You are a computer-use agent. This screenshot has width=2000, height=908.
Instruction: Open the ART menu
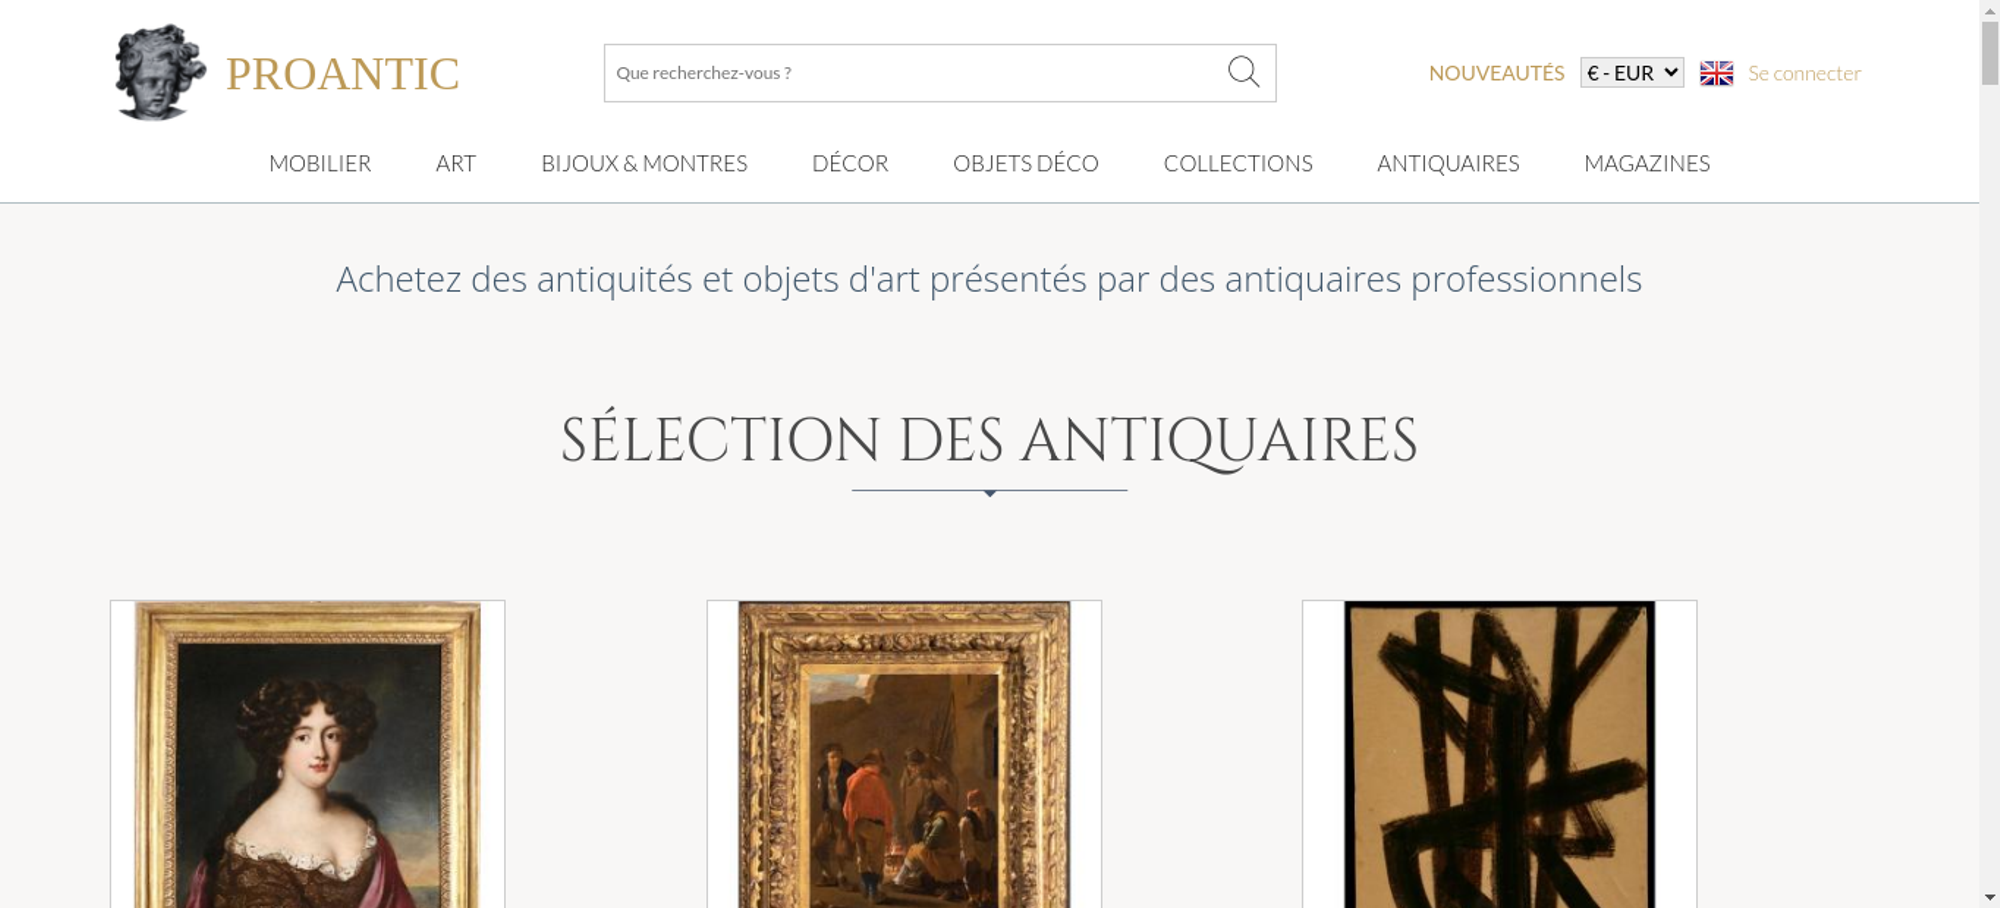pos(456,163)
